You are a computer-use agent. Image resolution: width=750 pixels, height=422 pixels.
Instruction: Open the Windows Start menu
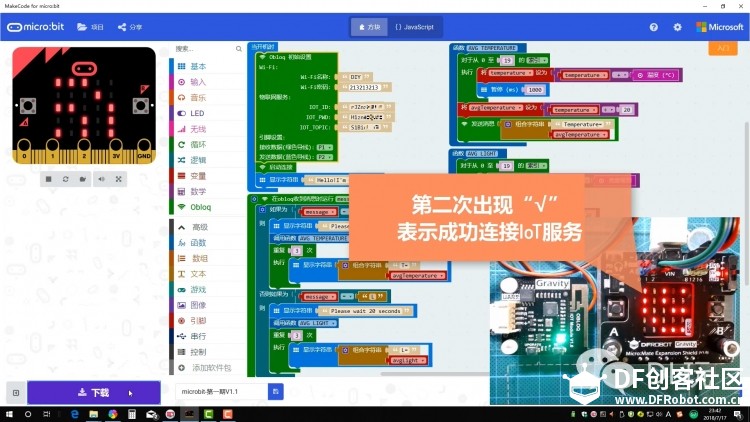(x=9, y=414)
